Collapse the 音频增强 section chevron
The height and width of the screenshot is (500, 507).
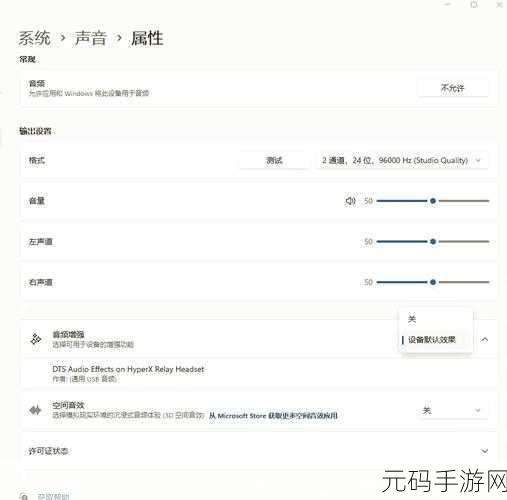click(484, 340)
